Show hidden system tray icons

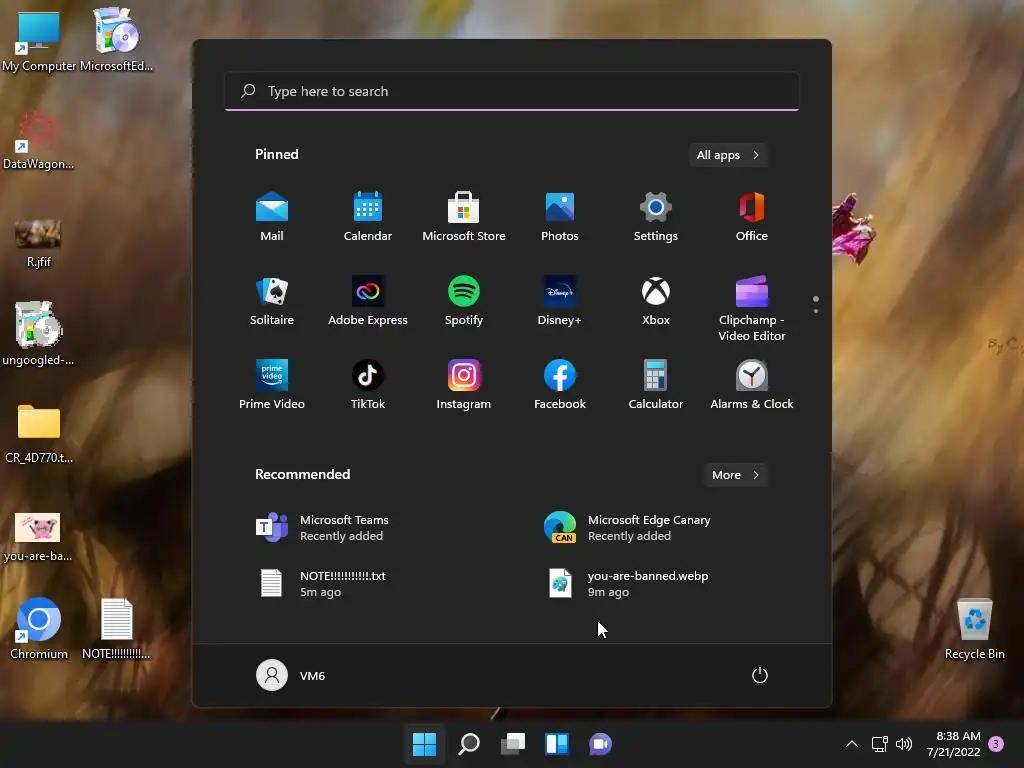(852, 744)
